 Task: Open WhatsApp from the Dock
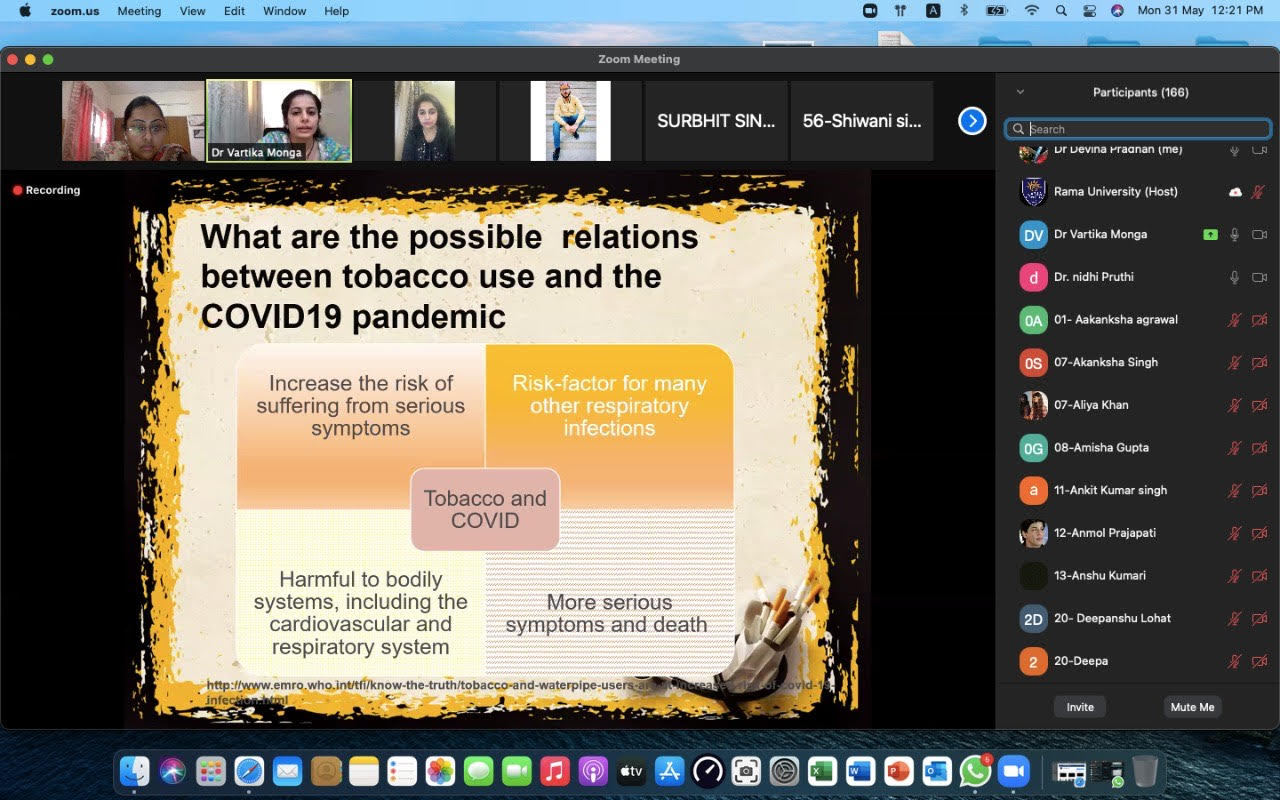(975, 771)
